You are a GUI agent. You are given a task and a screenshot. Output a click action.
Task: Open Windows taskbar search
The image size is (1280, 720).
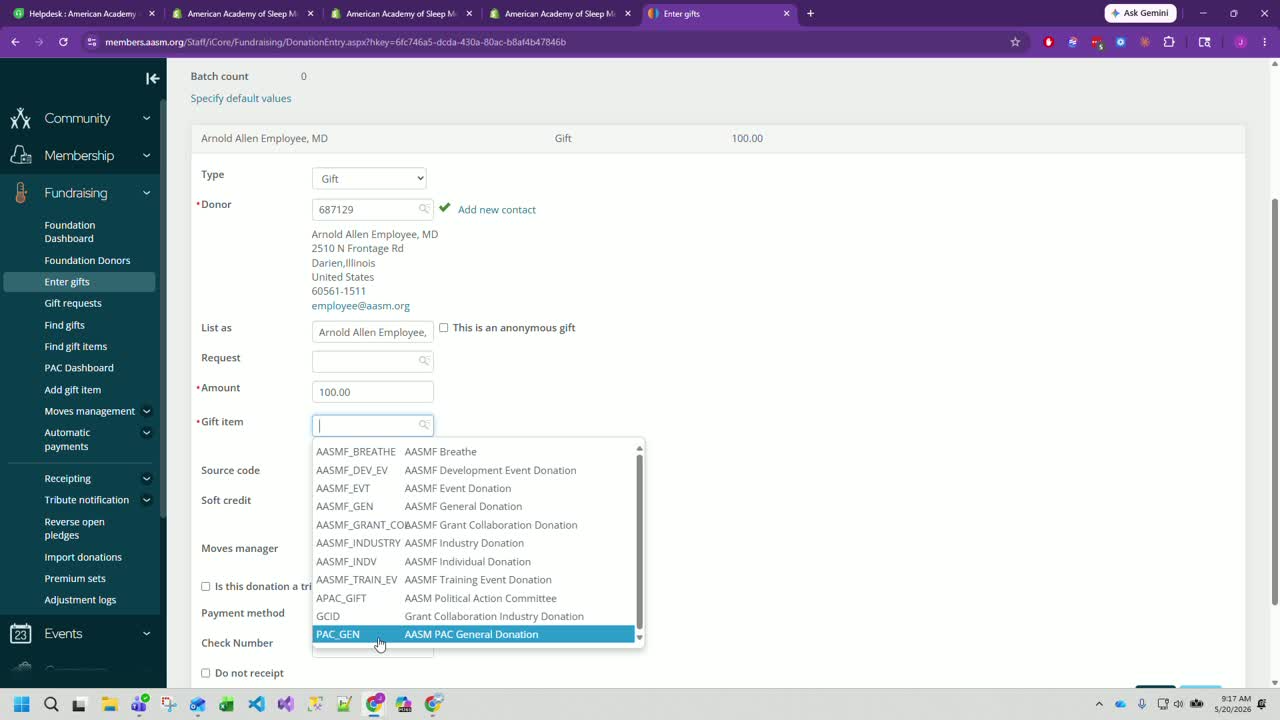pos(51,704)
